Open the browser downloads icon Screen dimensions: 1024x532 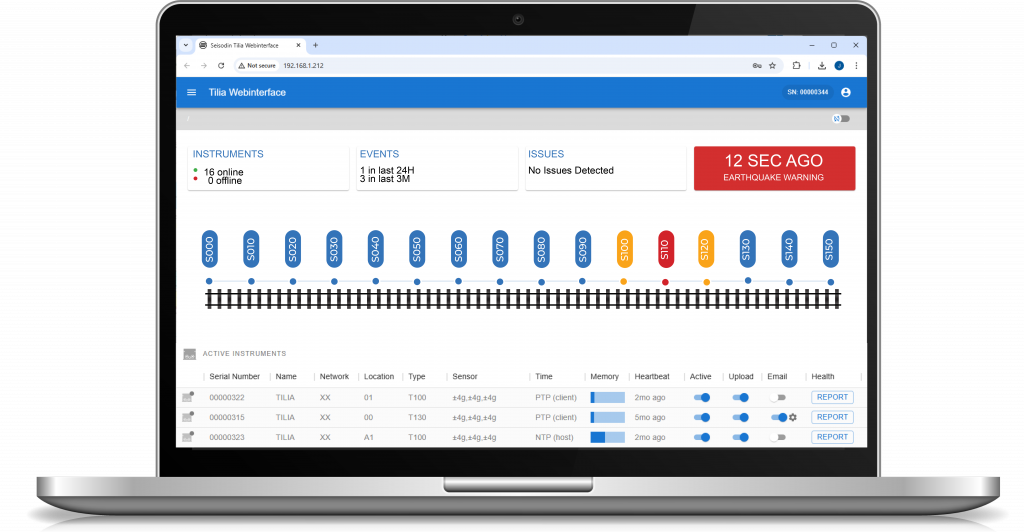pyautogui.click(x=822, y=66)
